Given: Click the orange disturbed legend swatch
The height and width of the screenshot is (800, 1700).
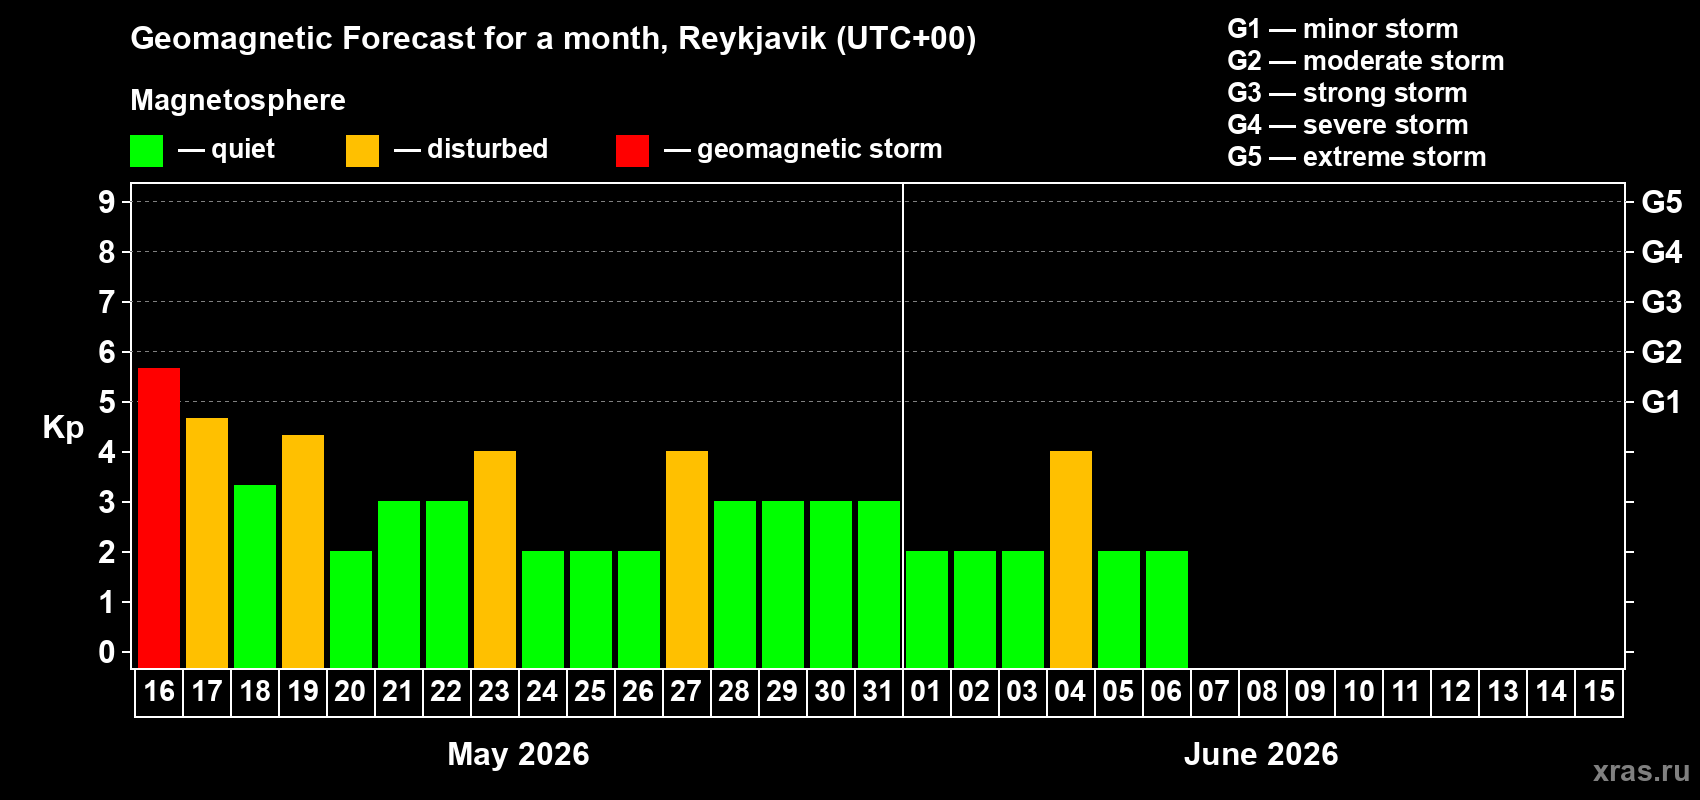Looking at the screenshot, I should [x=362, y=151].
